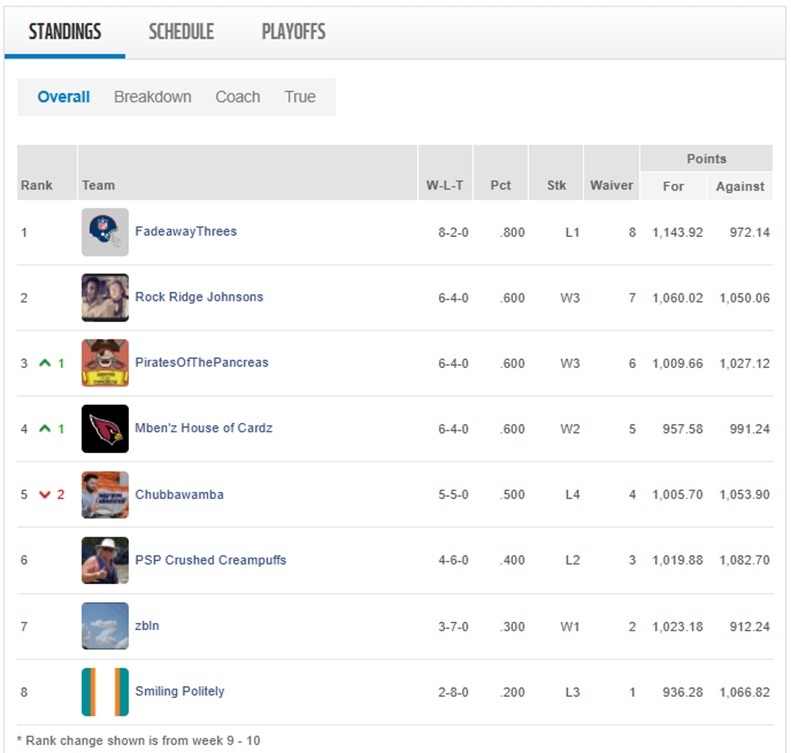Open the Rock Ridge Johnsons team link

coord(199,297)
